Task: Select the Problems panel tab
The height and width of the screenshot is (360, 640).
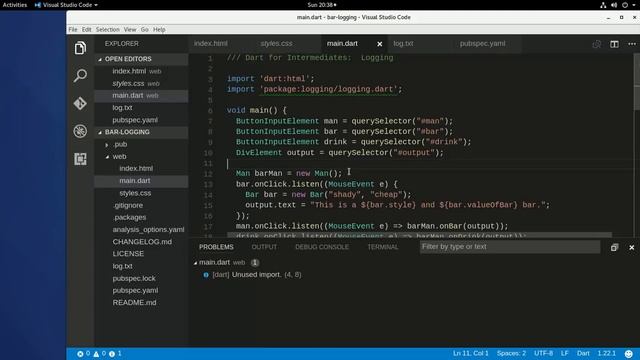Action: point(216,247)
